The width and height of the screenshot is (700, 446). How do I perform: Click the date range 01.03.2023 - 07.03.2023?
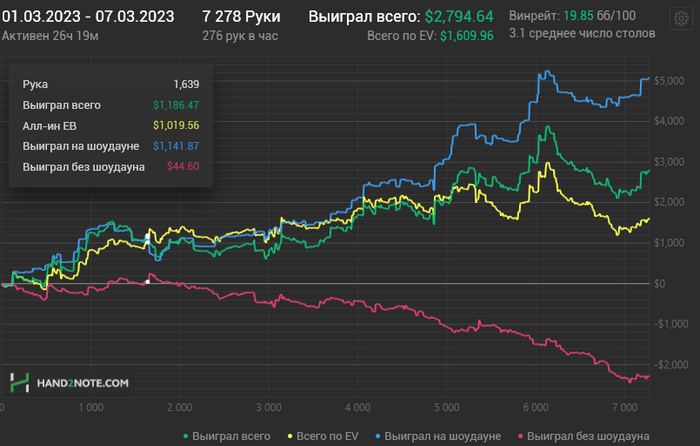(88, 17)
